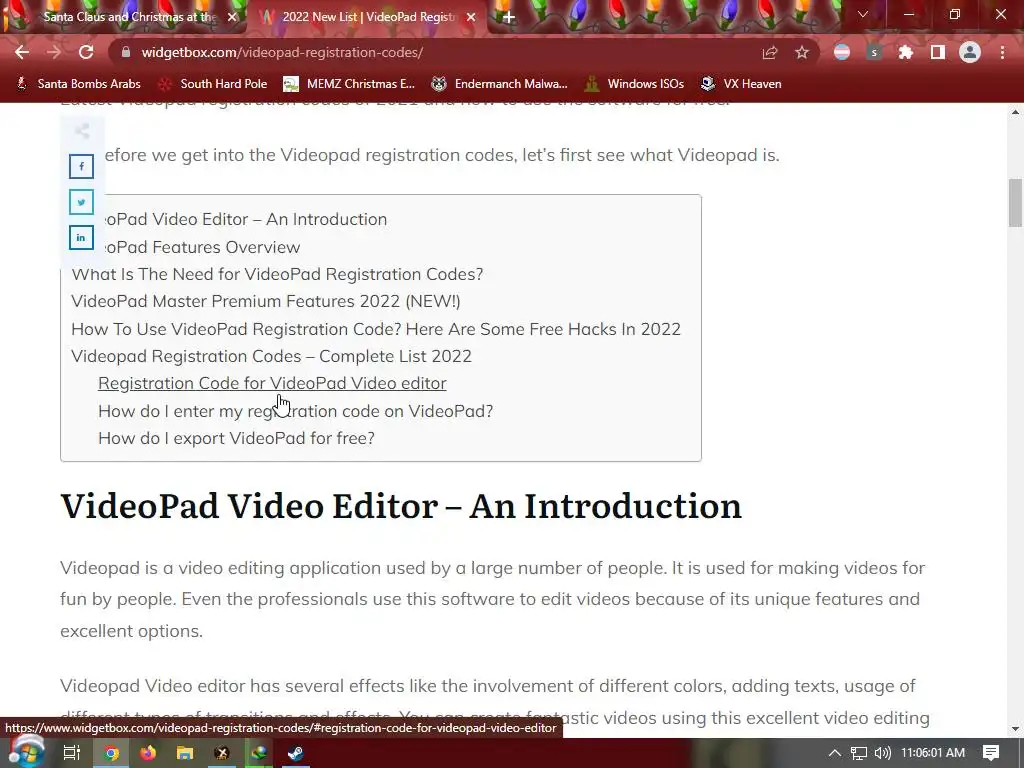Open the Windows Start button
This screenshot has height=768, width=1024.
26,752
